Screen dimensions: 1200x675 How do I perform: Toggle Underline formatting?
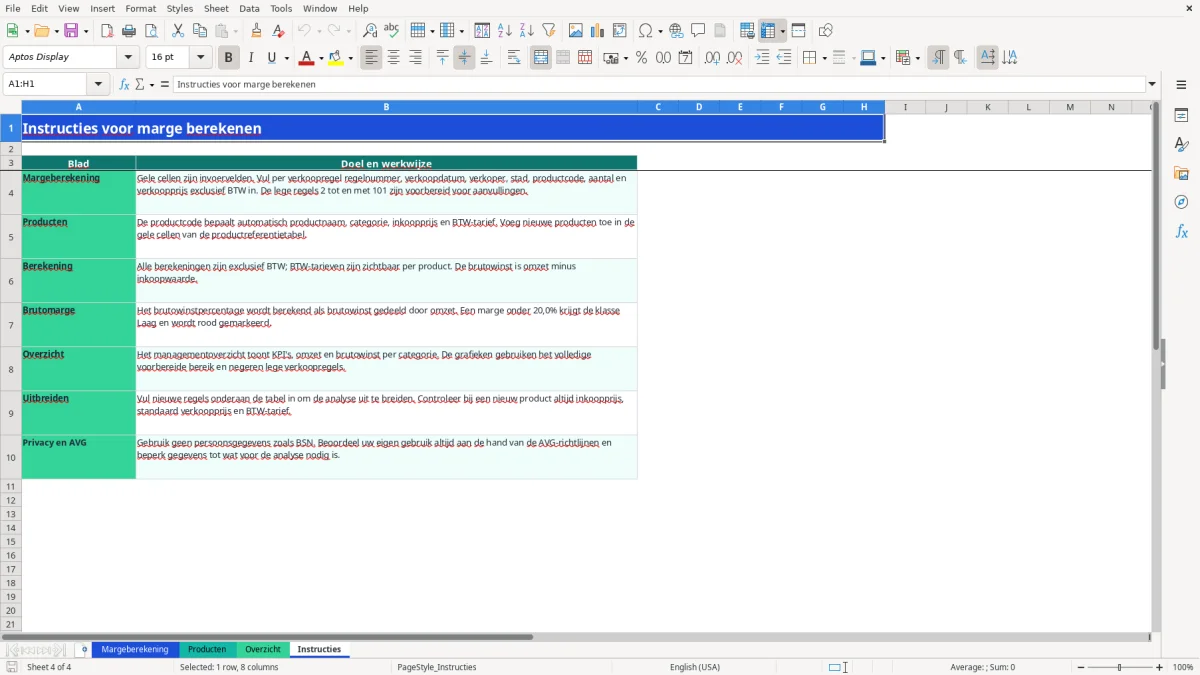coord(271,58)
